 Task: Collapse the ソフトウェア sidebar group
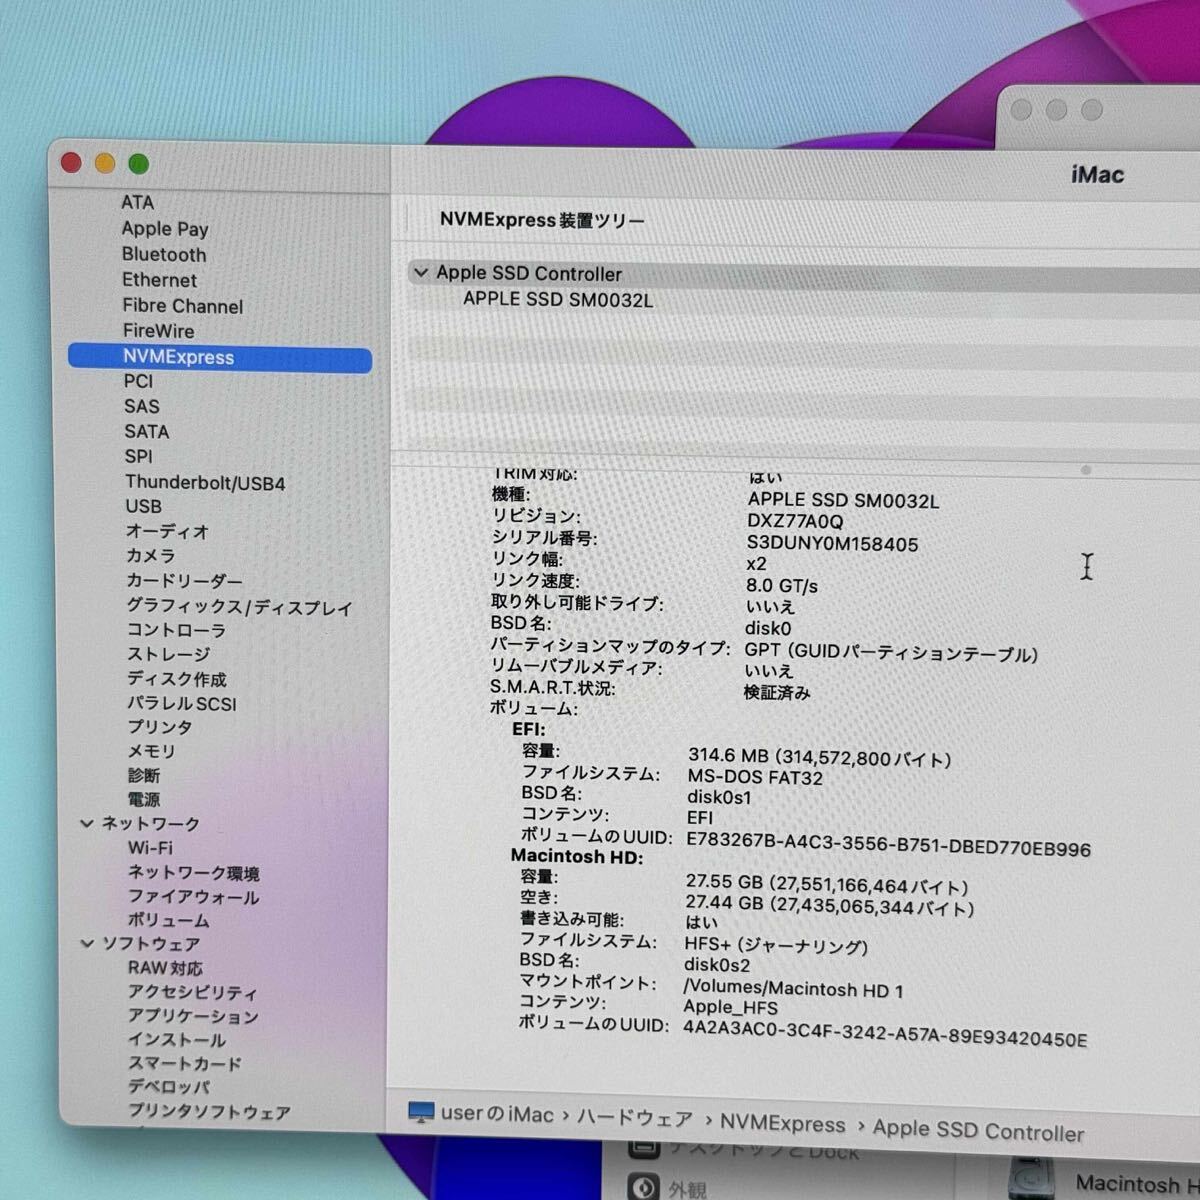click(87, 943)
